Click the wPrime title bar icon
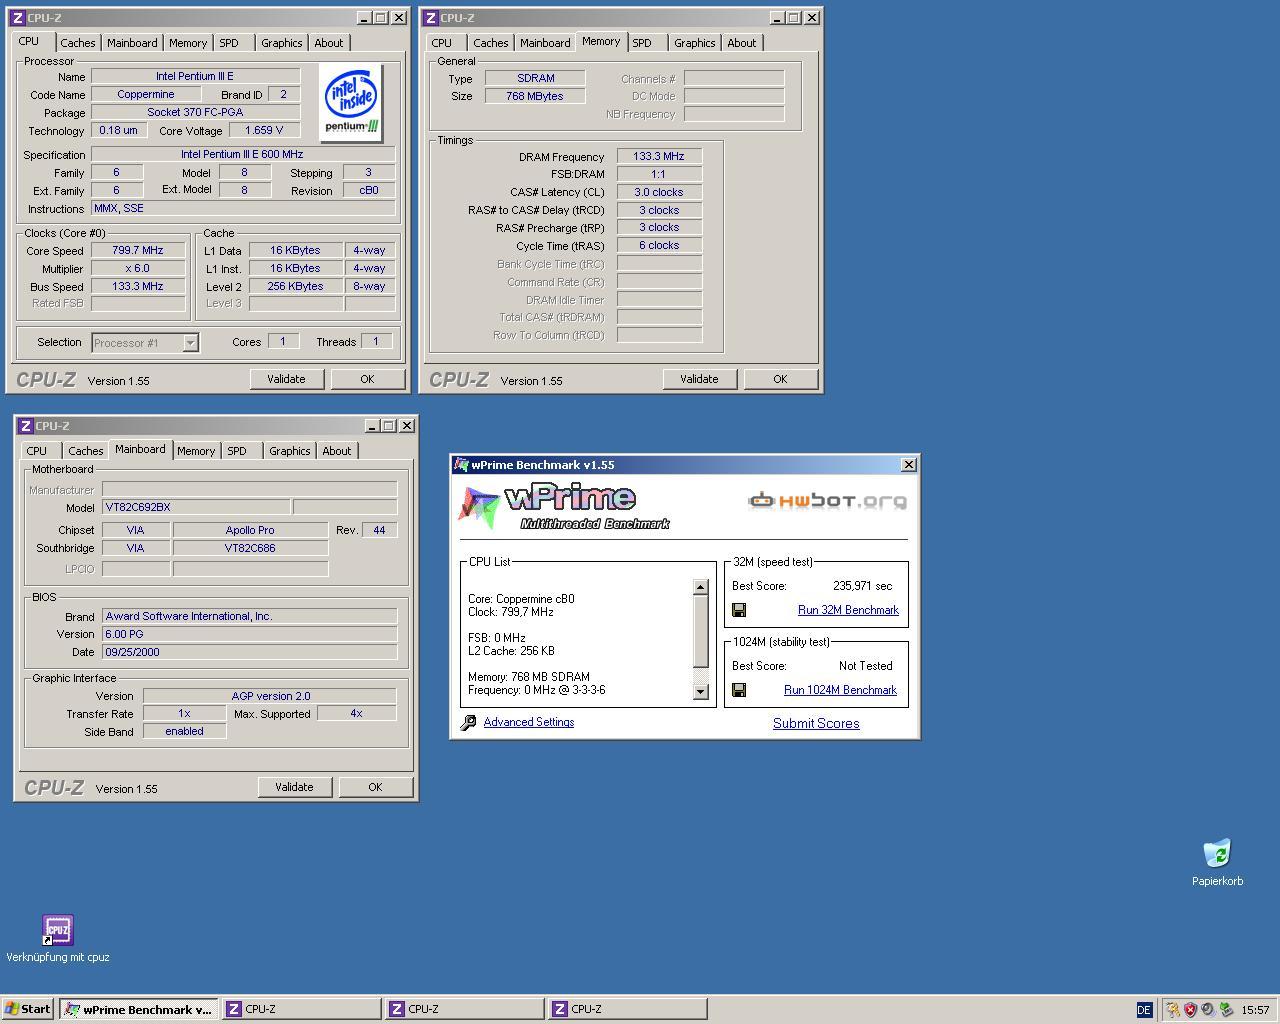Image resolution: width=1280 pixels, height=1024 pixels. (461, 465)
